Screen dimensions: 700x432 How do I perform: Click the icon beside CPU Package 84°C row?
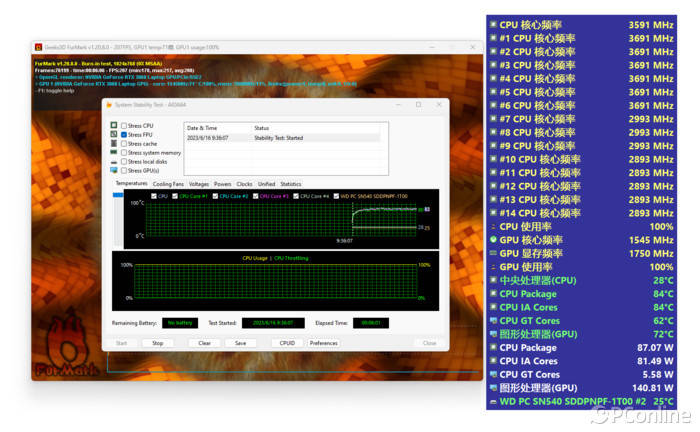[493, 294]
